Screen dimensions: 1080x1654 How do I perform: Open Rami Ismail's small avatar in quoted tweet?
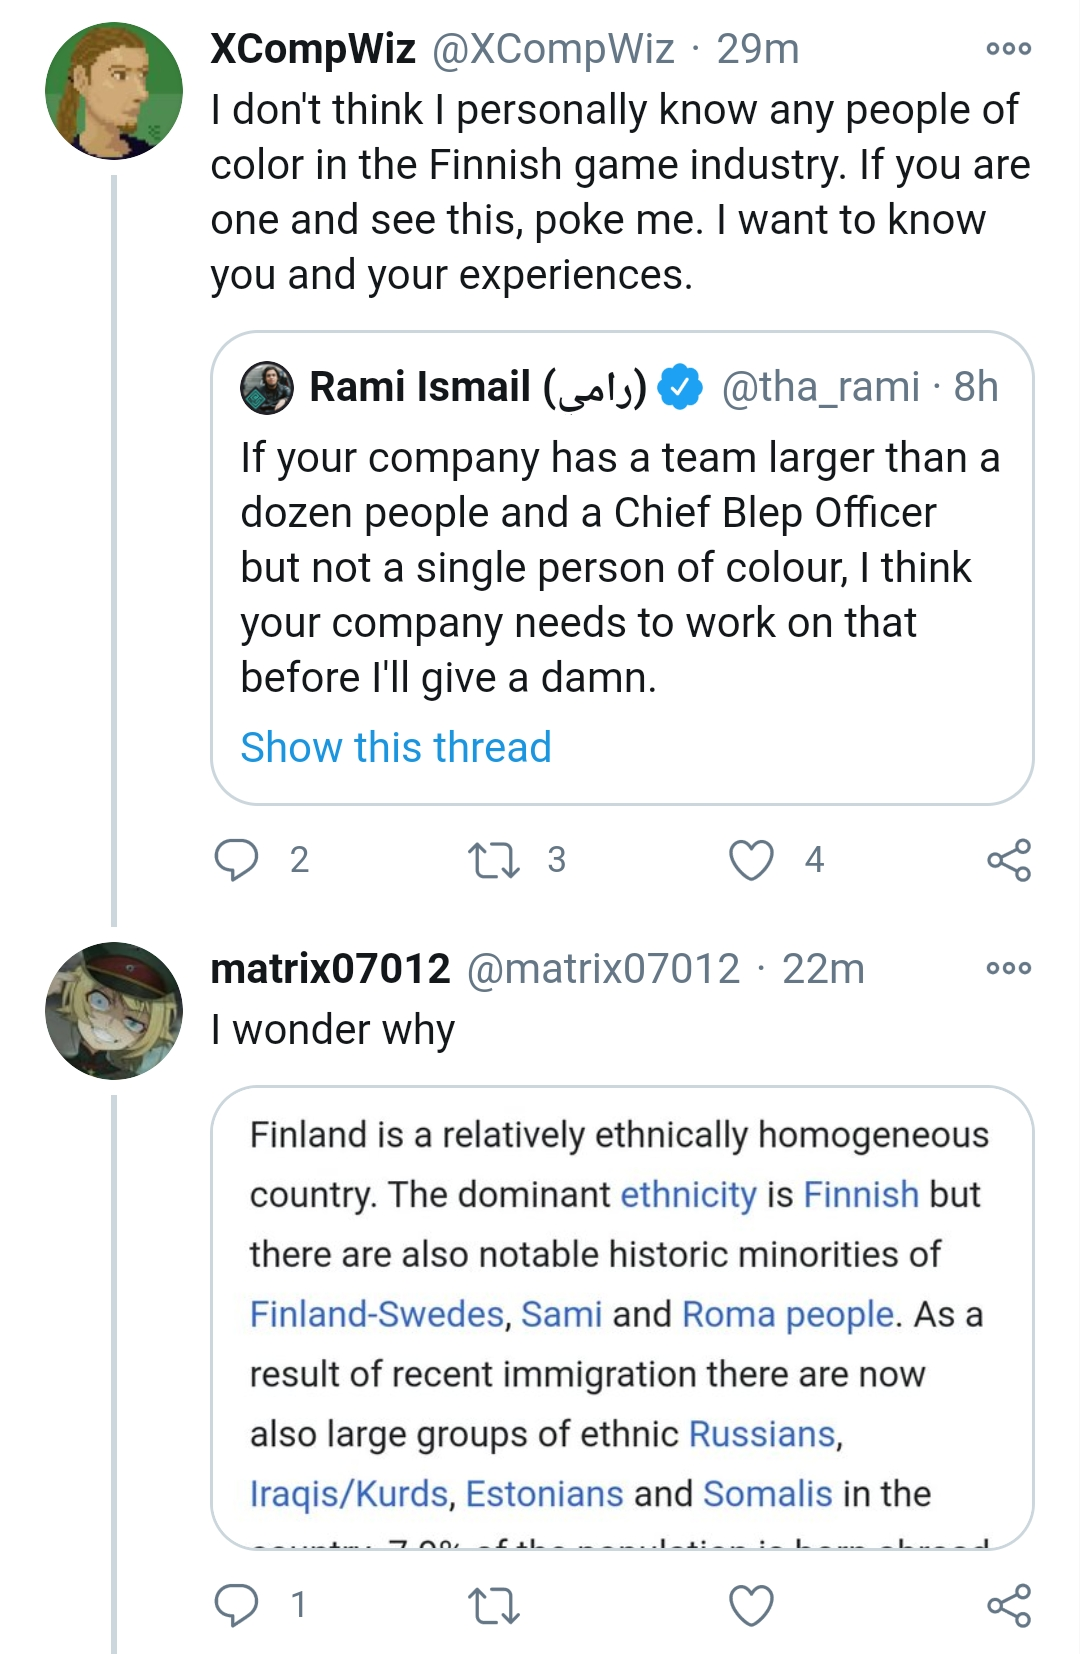267,388
